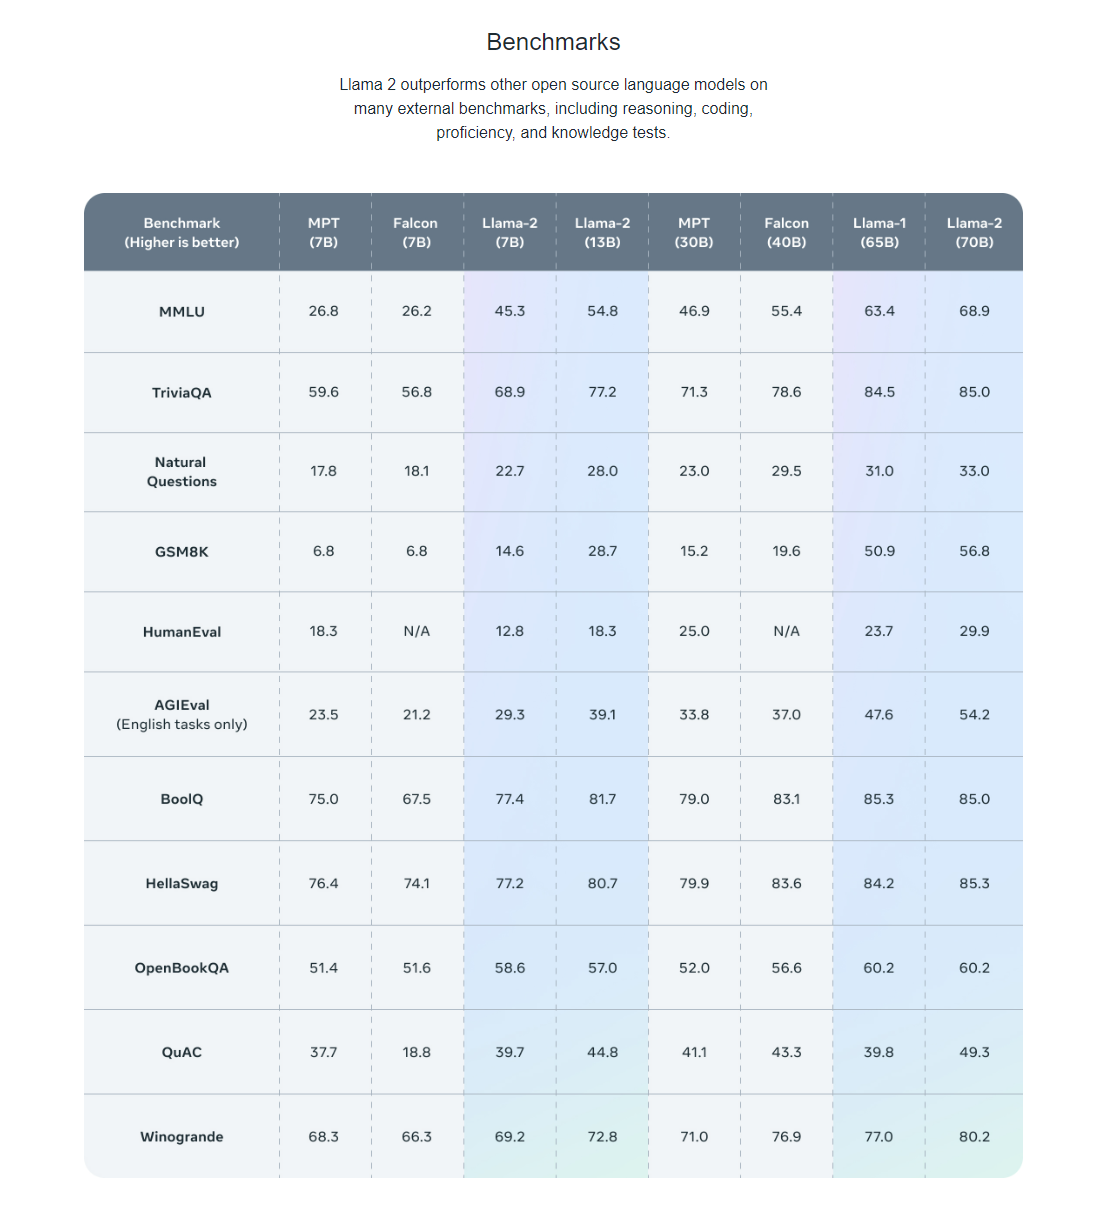Select the MPT (7B) column header
The height and width of the screenshot is (1224, 1110).
[324, 233]
